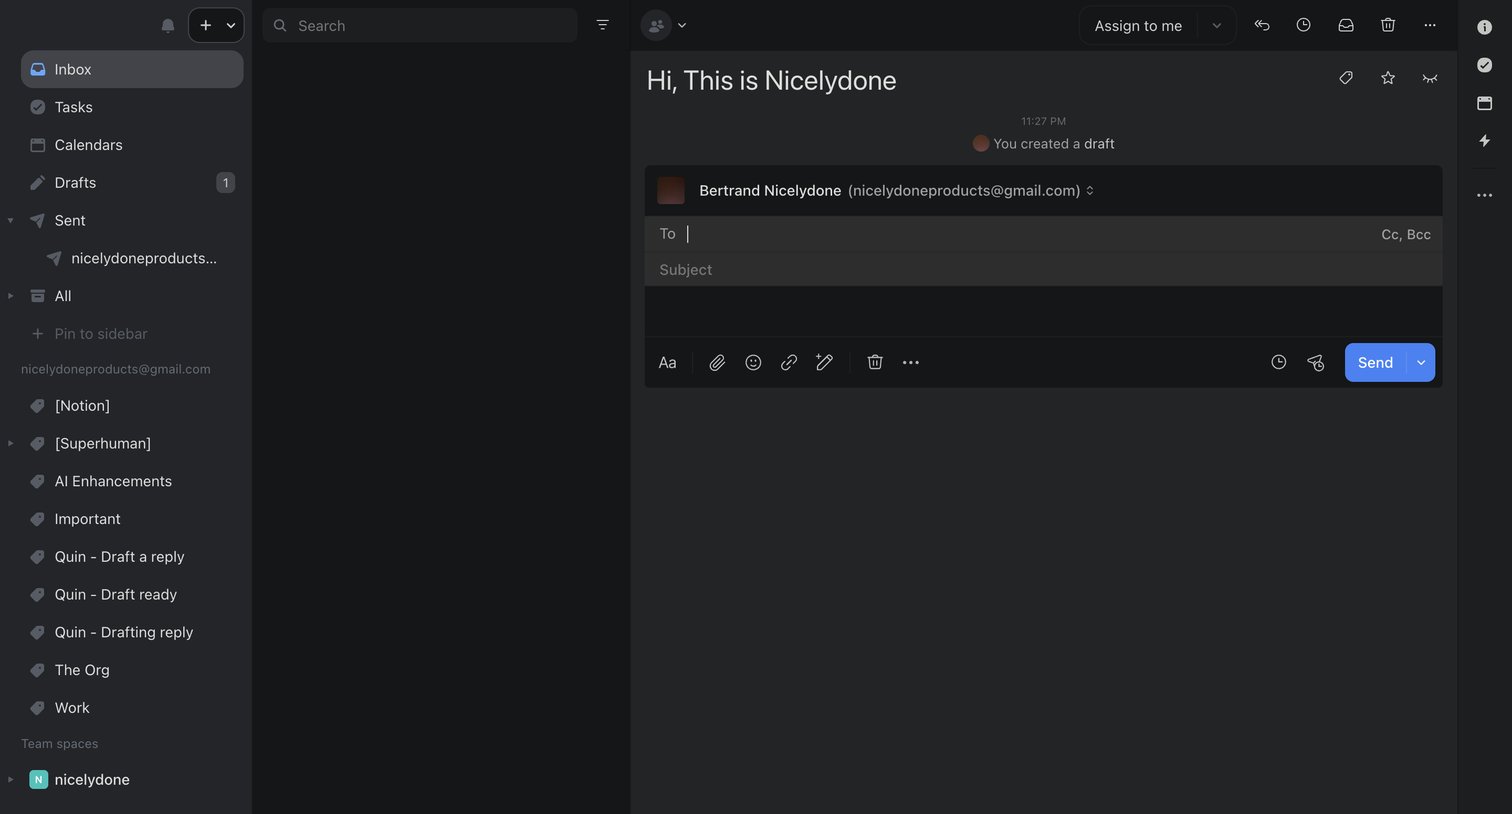Open text formatting Aa options
The width and height of the screenshot is (1512, 814).
click(668, 363)
